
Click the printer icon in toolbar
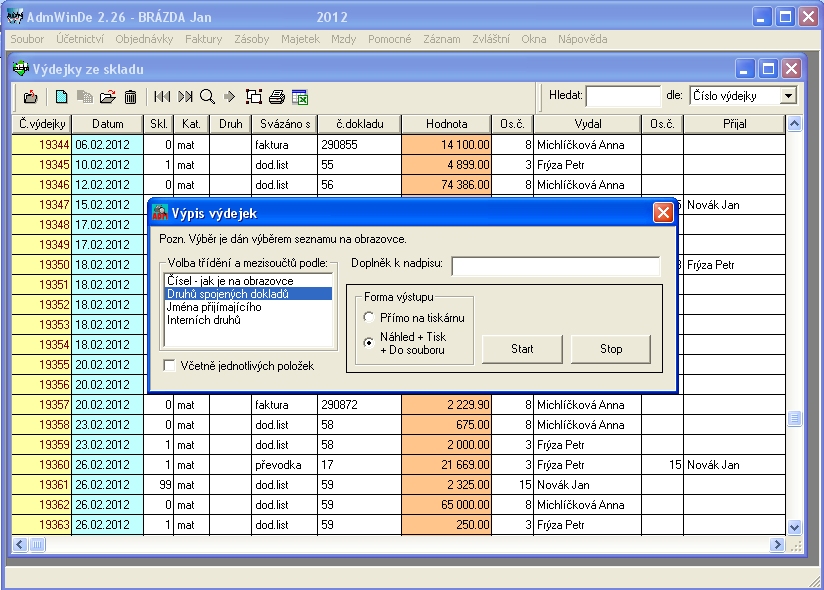click(x=276, y=97)
